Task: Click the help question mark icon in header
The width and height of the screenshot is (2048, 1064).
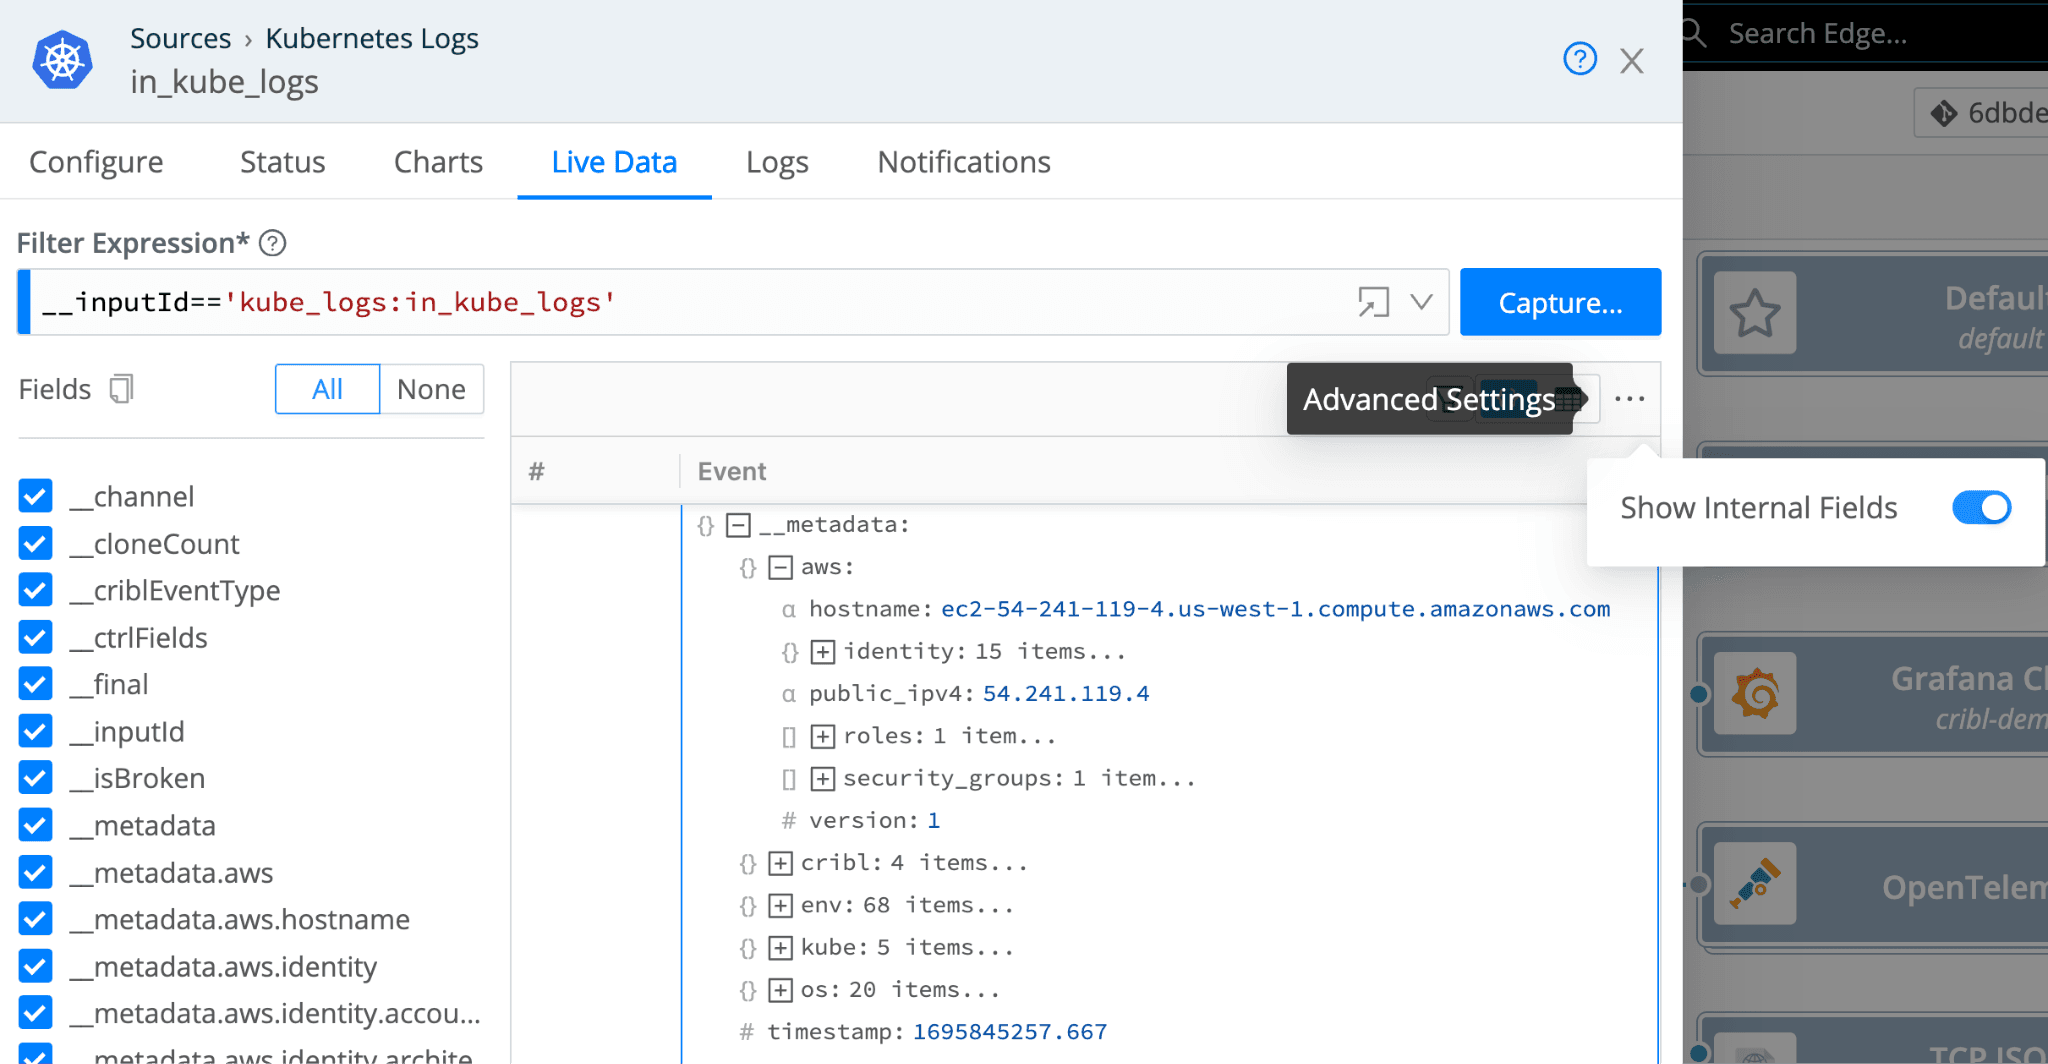Action: pos(1579,59)
